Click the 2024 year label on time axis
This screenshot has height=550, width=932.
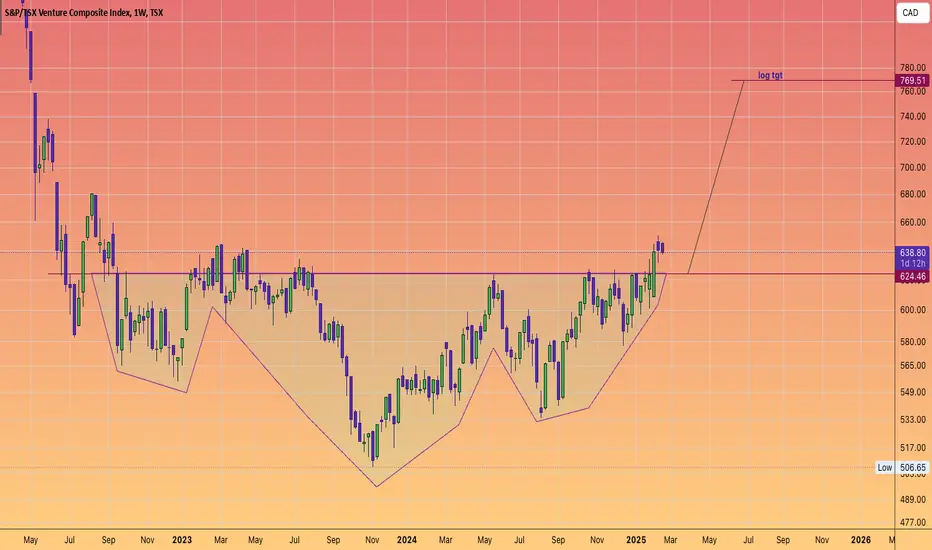tap(407, 540)
